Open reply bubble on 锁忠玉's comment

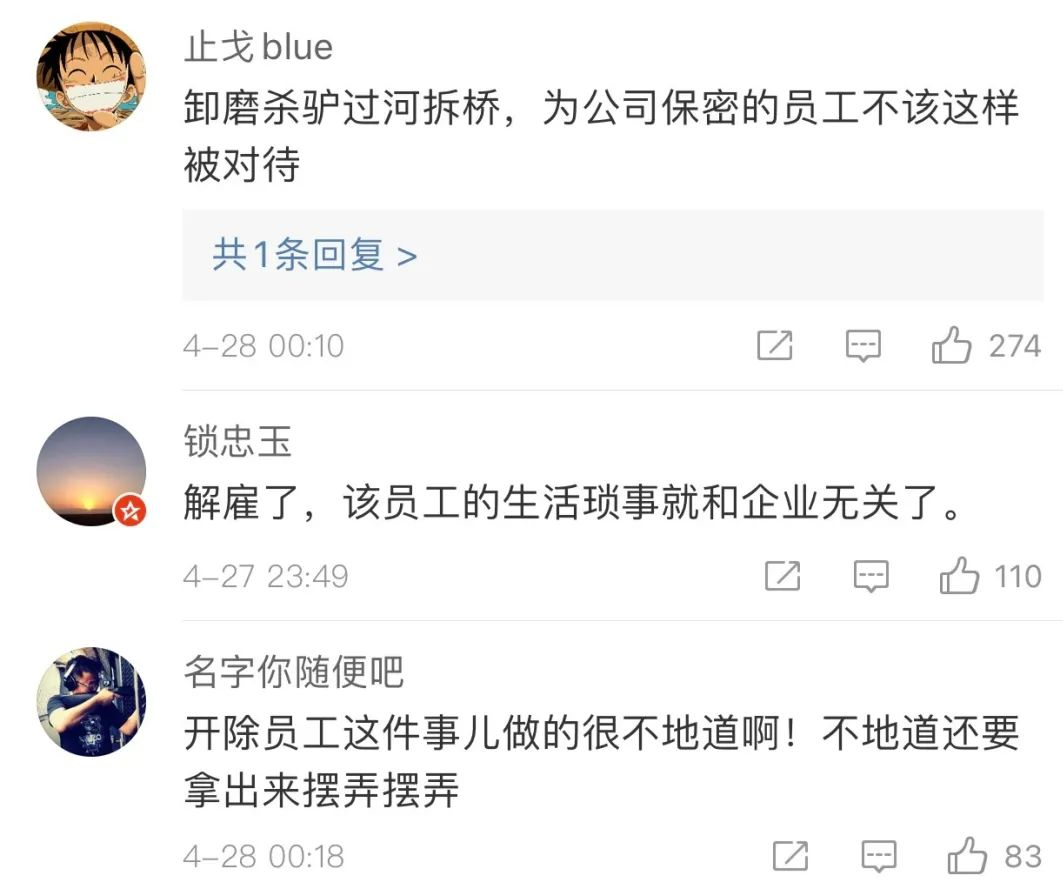pyautogui.click(x=870, y=576)
